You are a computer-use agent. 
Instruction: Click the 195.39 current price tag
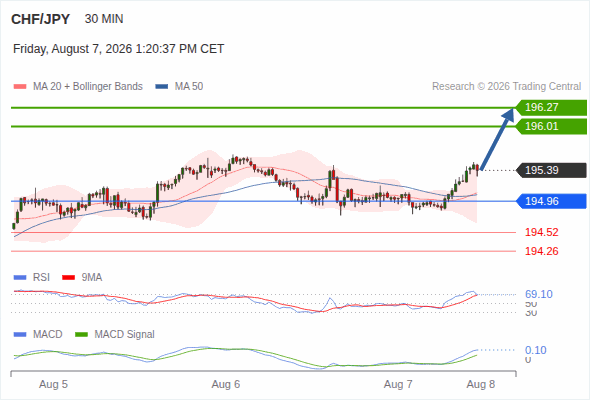pos(551,170)
